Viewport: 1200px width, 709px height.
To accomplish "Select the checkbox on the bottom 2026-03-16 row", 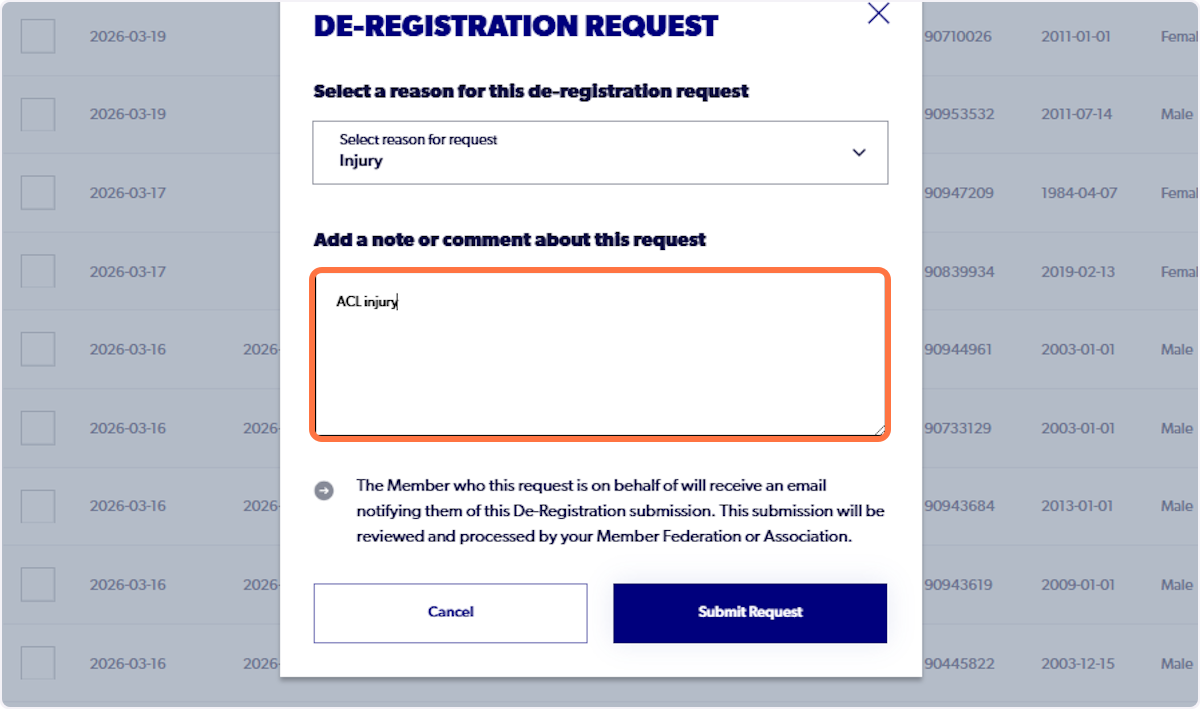I will pos(37,662).
